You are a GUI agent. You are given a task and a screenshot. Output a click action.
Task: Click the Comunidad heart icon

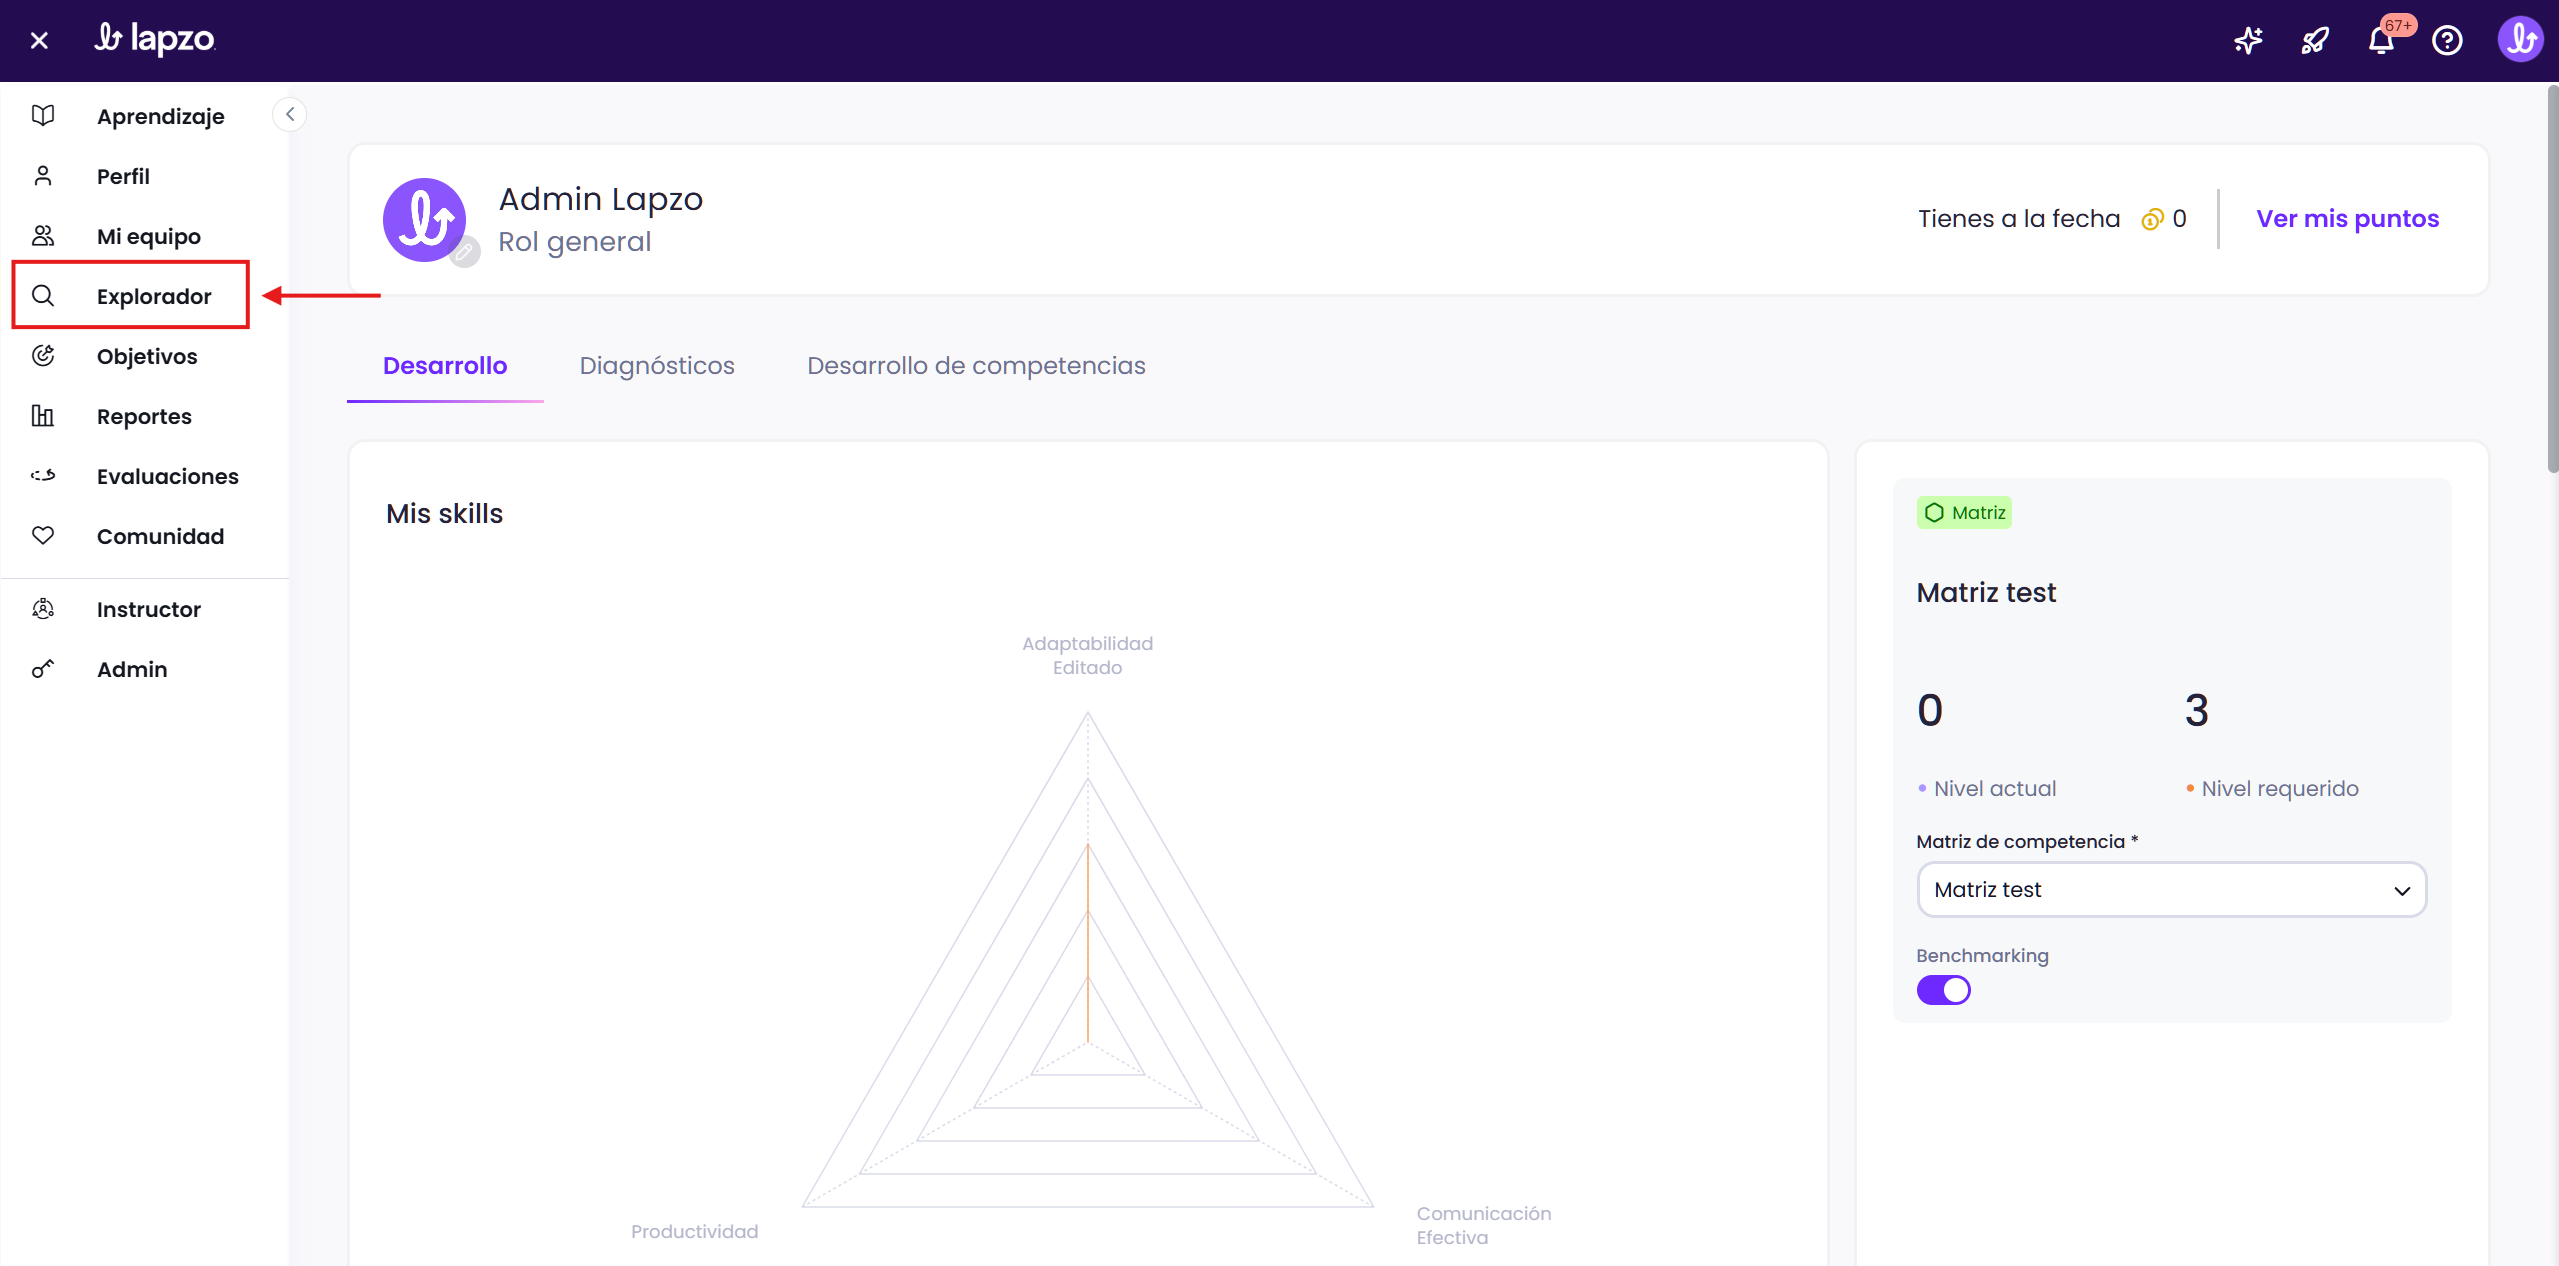[x=43, y=536]
